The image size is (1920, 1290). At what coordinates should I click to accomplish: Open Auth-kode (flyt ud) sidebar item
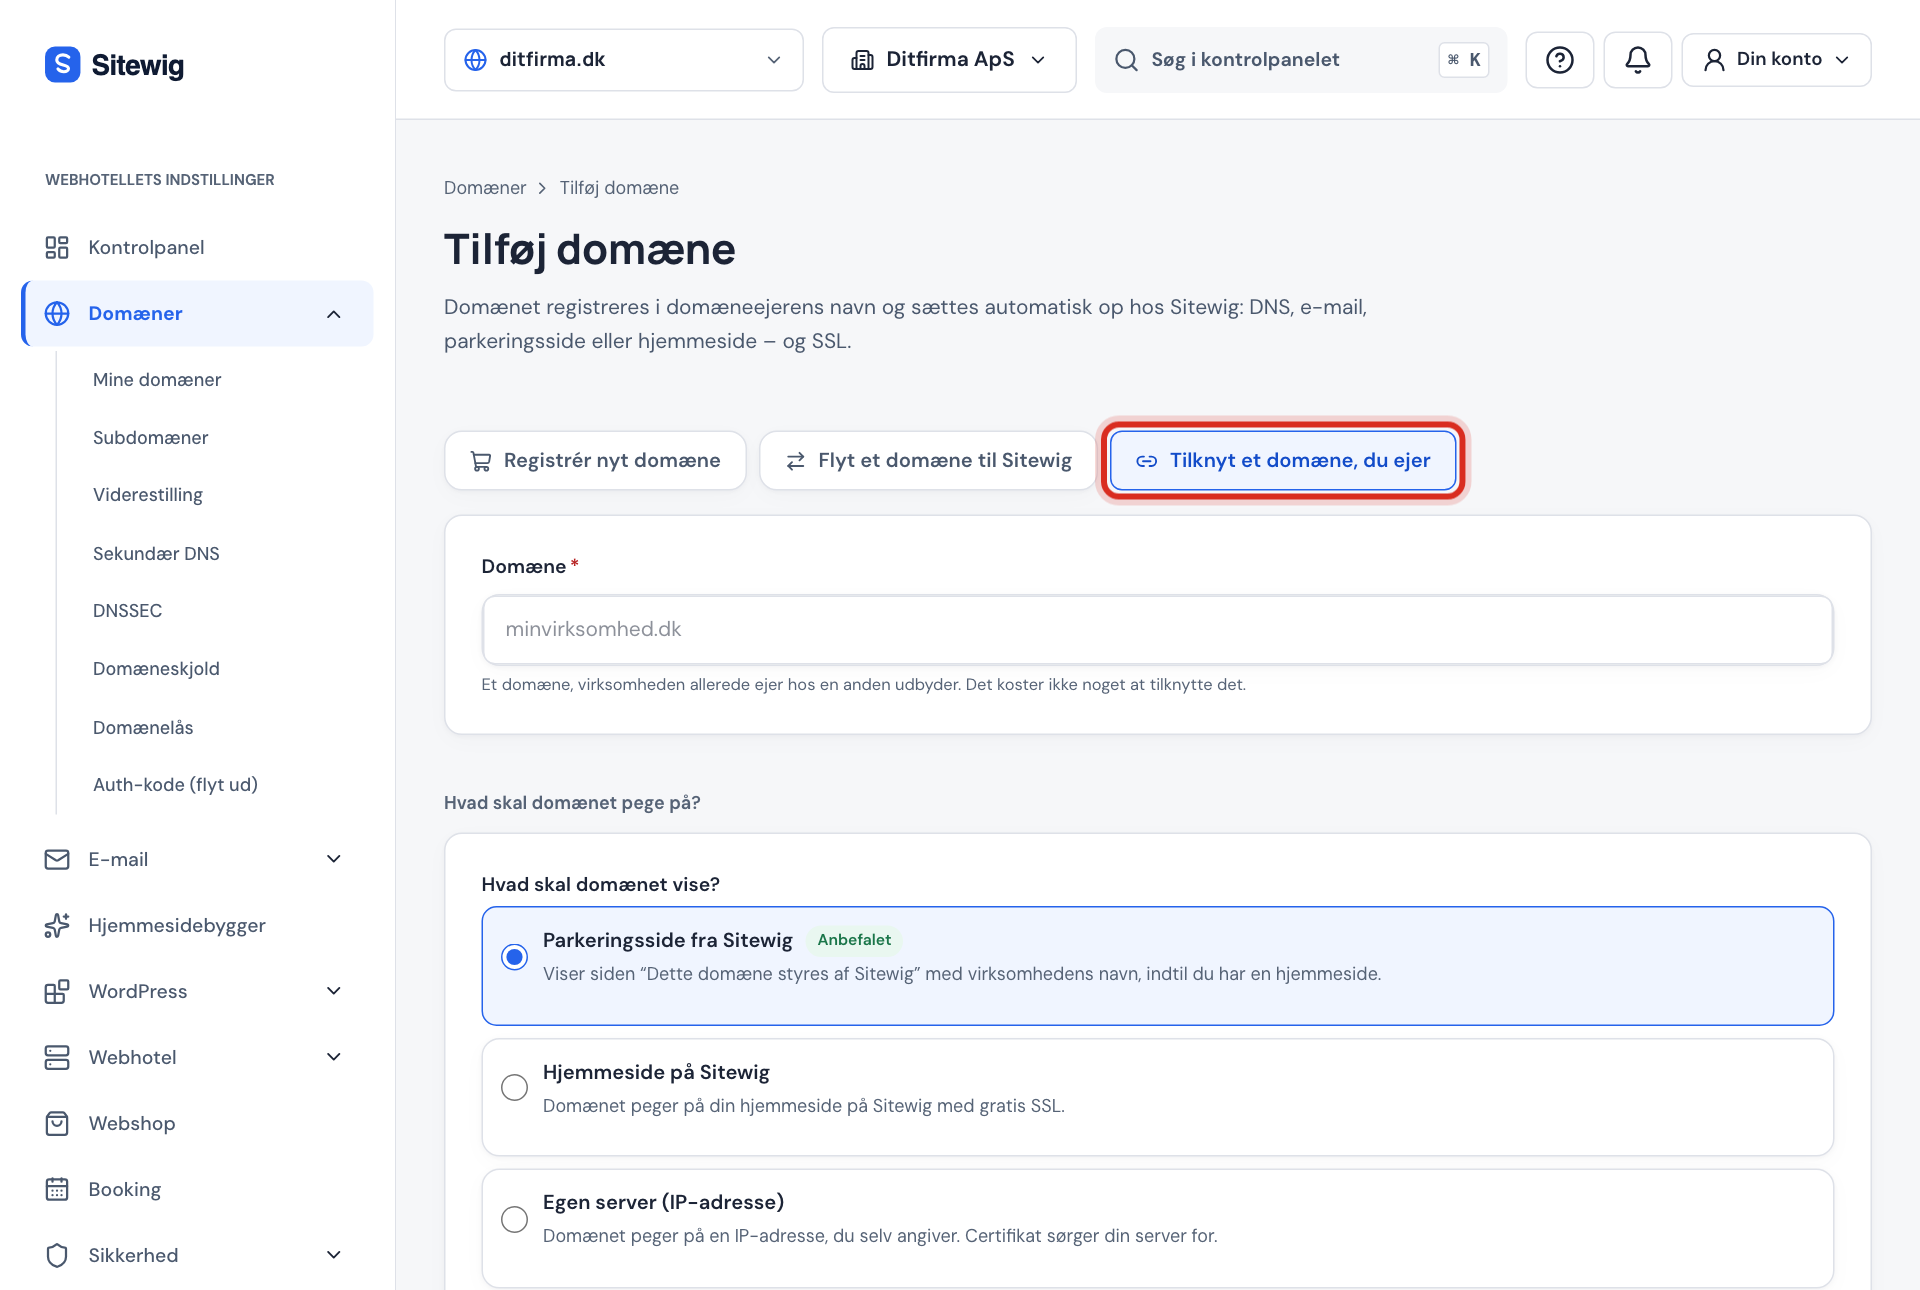pos(176,785)
